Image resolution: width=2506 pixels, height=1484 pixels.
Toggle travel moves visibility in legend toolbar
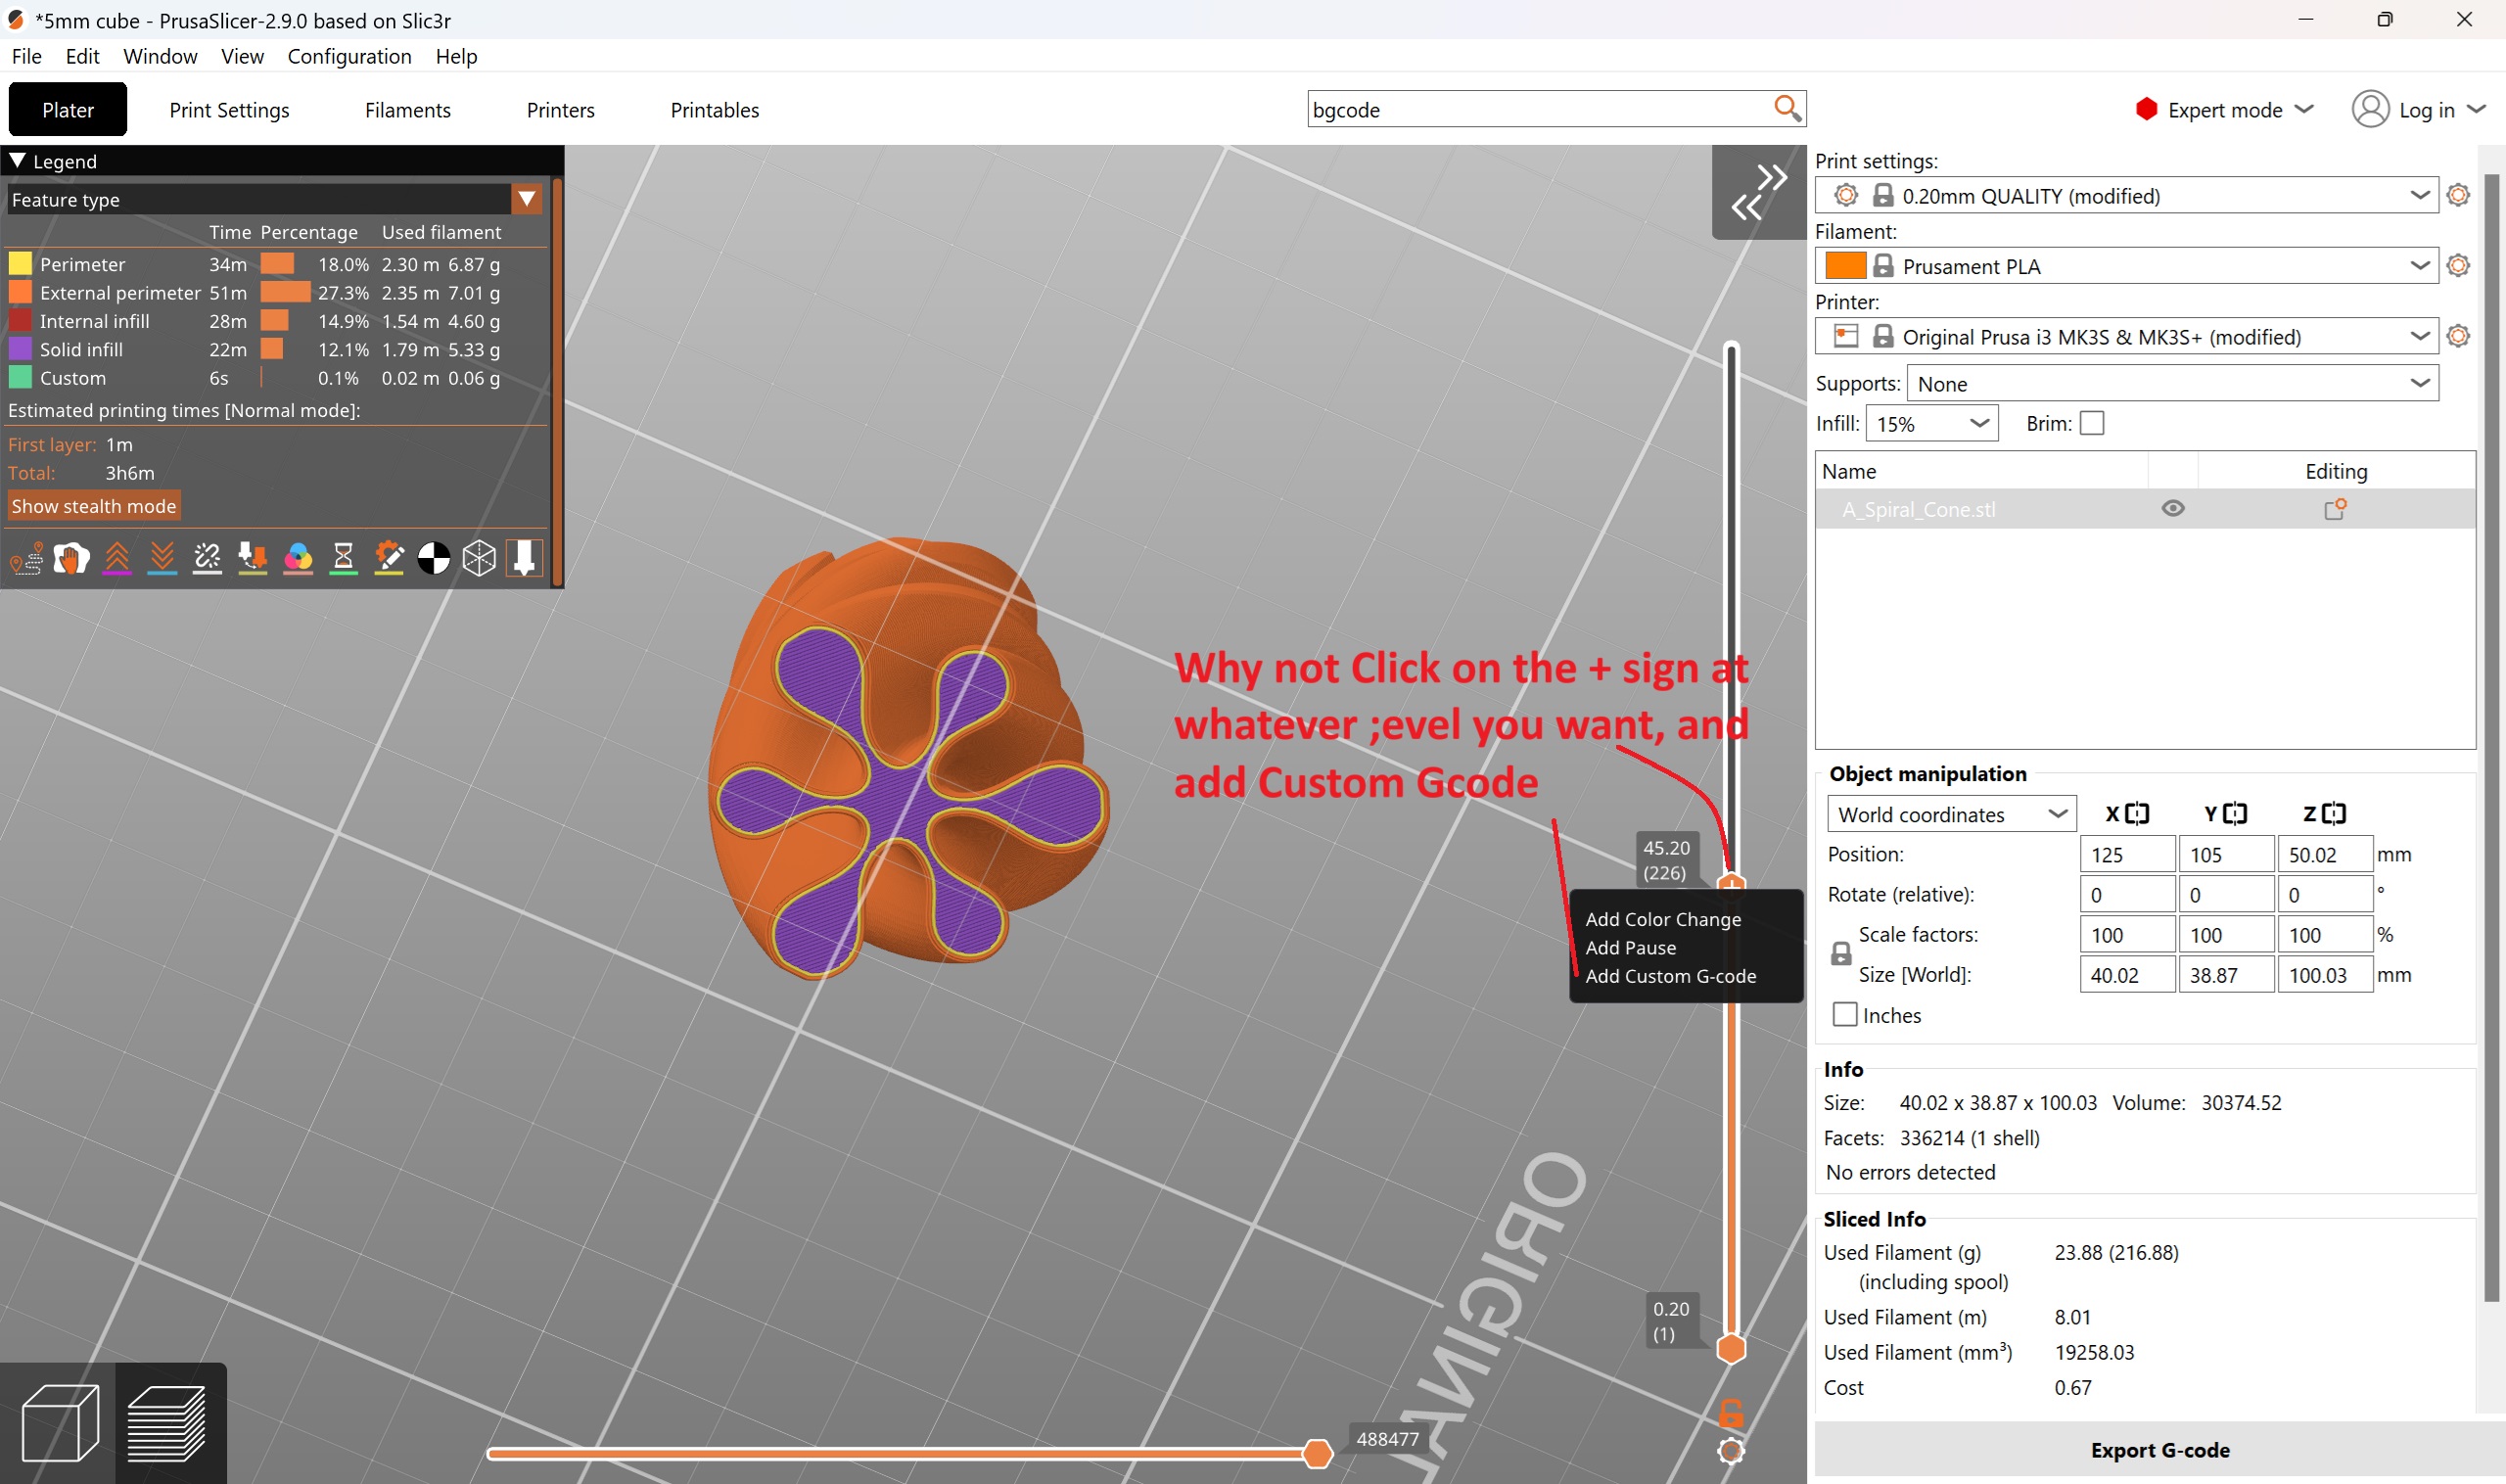click(27, 558)
